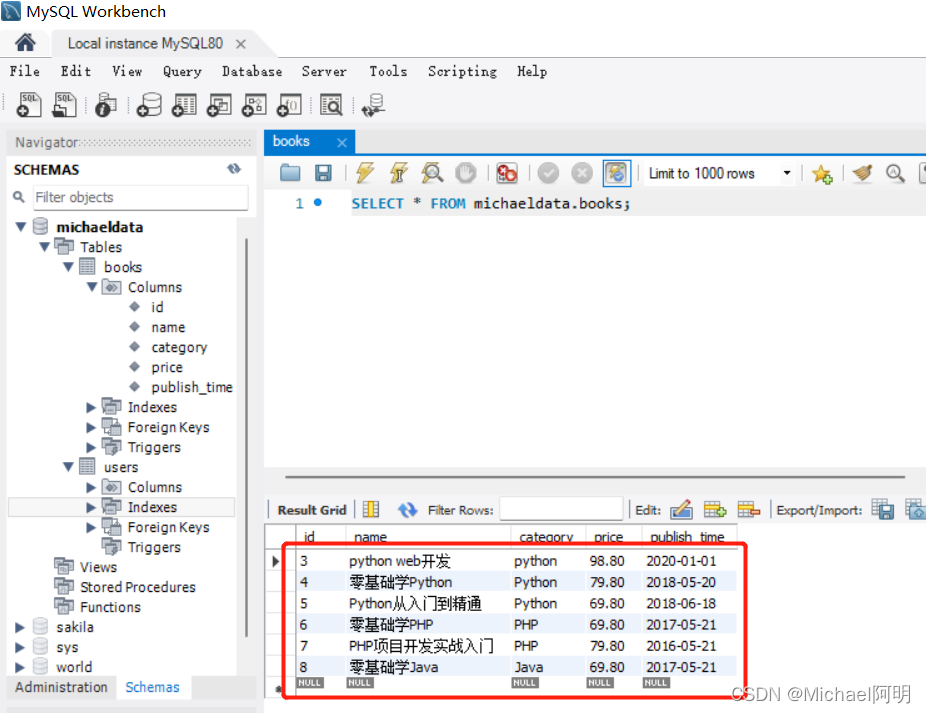Collapse the books Columns node
Viewport: 926px width, 713px height.
click(92, 287)
